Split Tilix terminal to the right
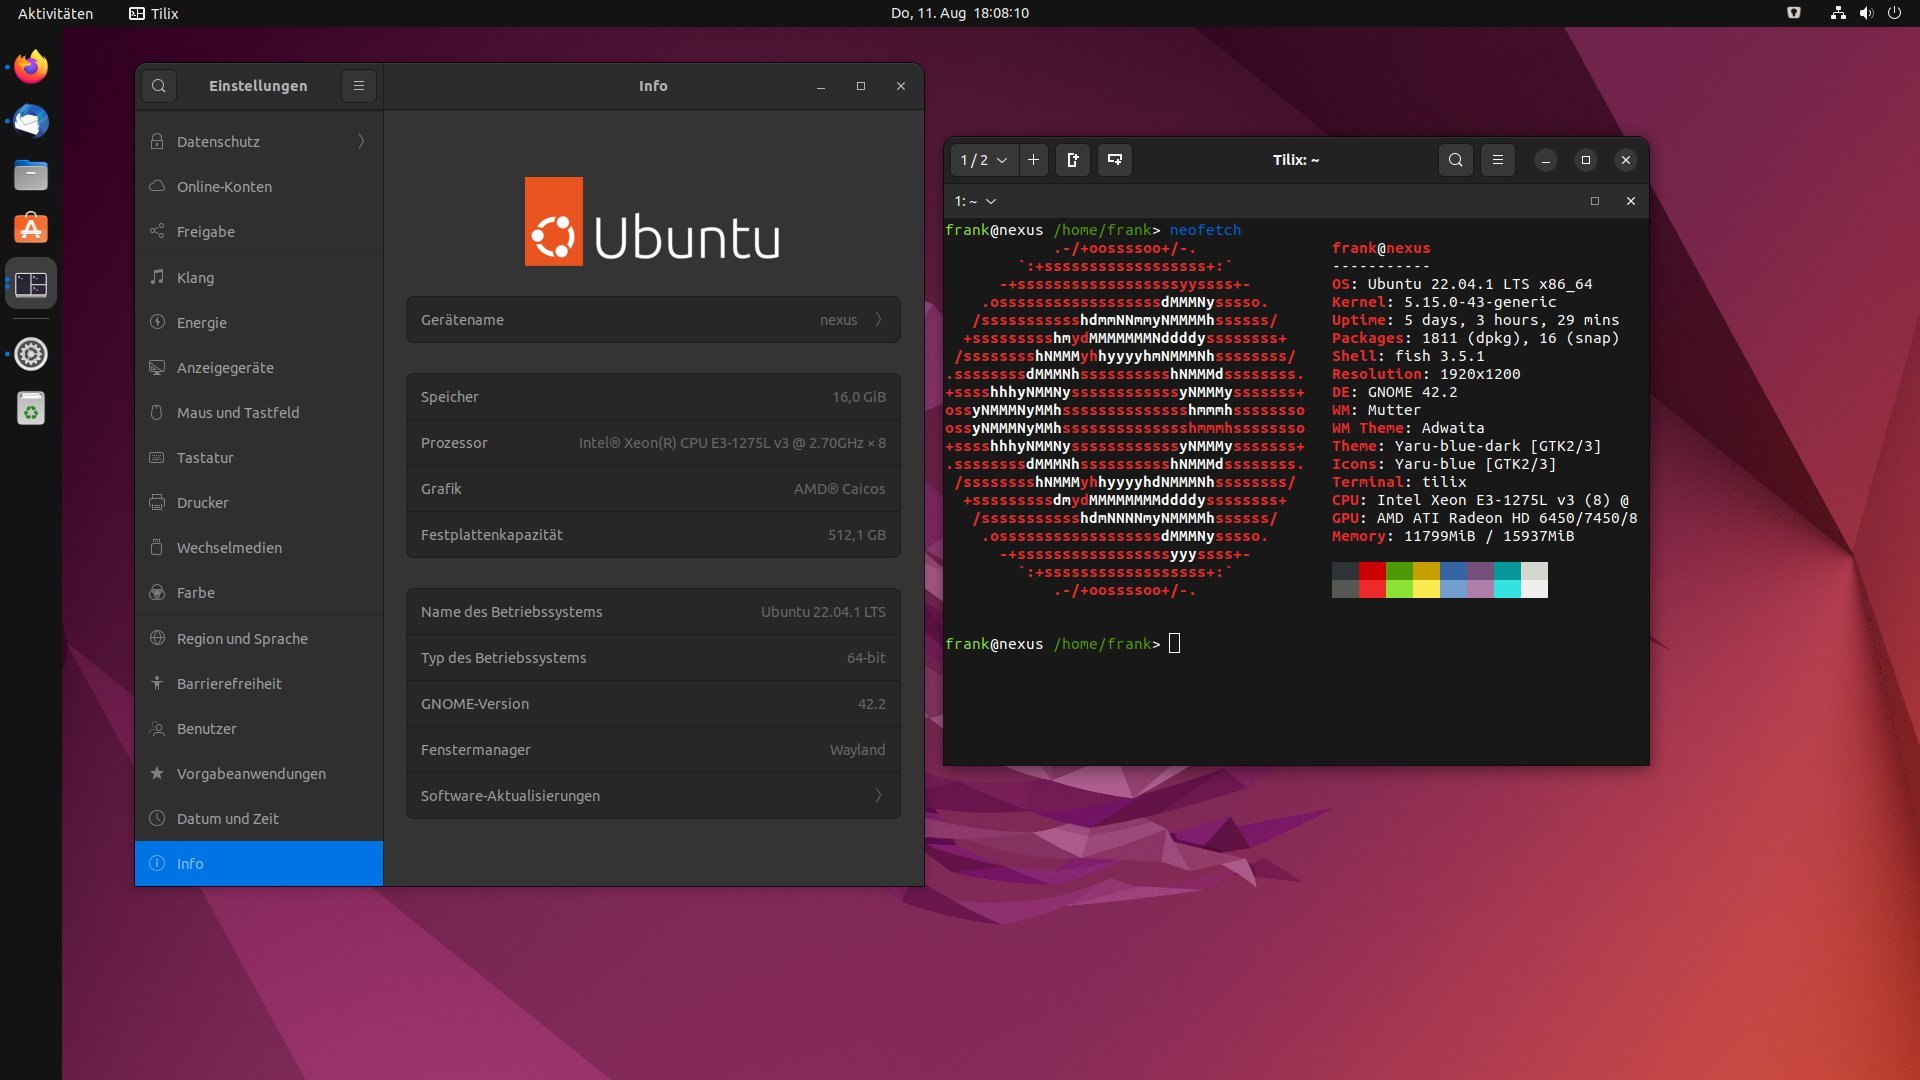This screenshot has width=1920, height=1080. coord(1073,160)
